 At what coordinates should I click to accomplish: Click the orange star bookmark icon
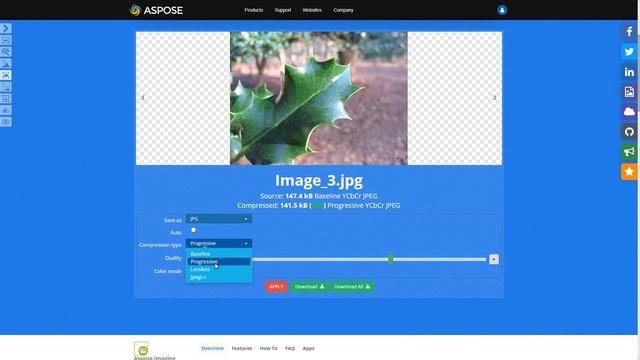coord(629,172)
